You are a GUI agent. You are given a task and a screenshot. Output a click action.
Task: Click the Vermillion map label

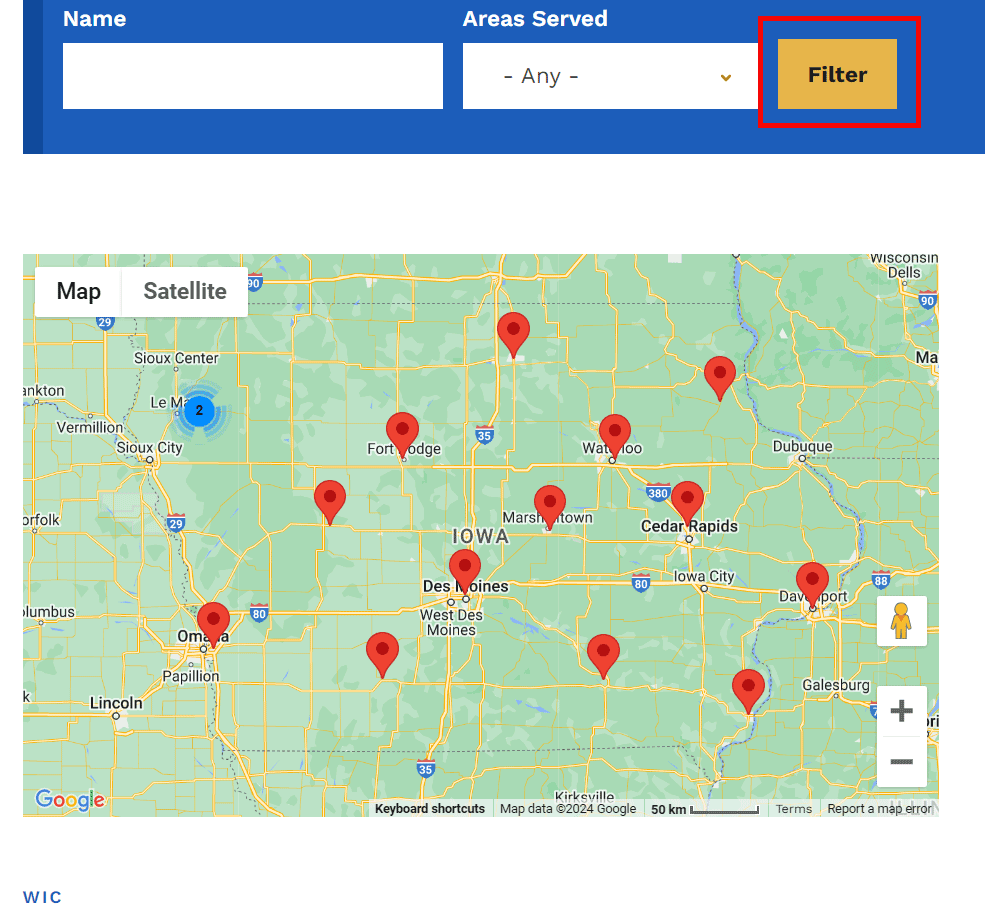(90, 427)
